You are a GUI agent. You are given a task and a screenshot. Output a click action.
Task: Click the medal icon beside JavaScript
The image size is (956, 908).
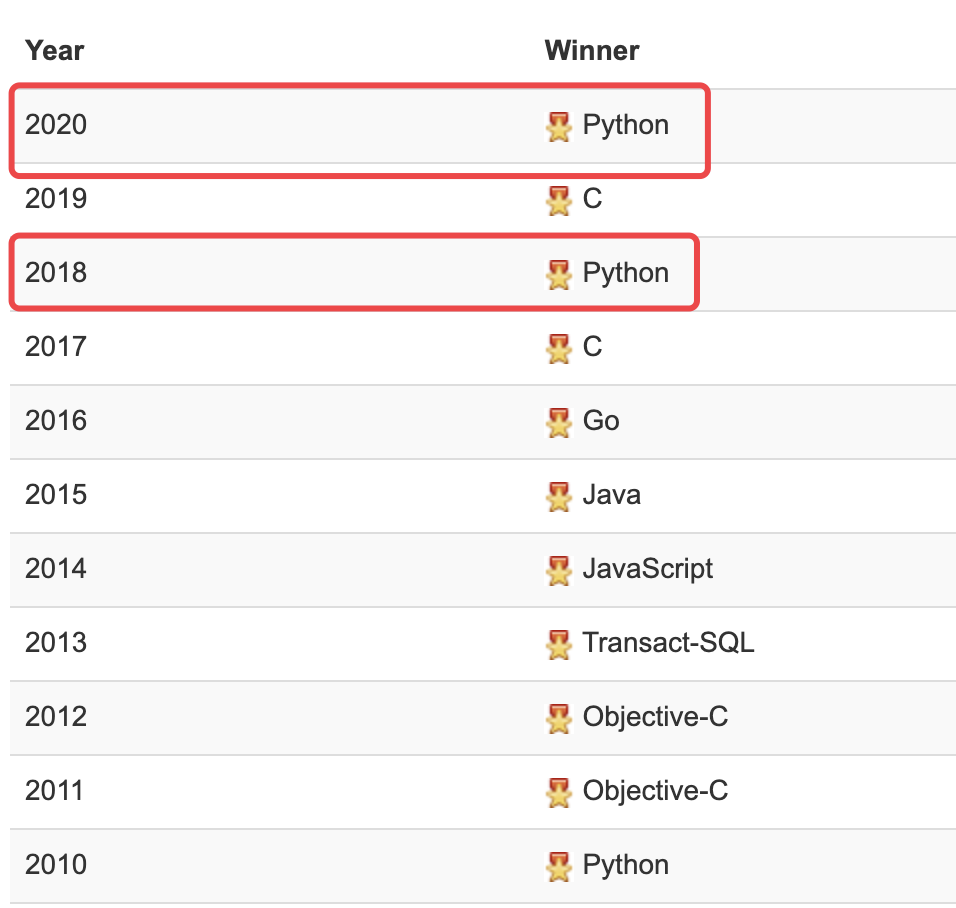[x=558, y=570]
